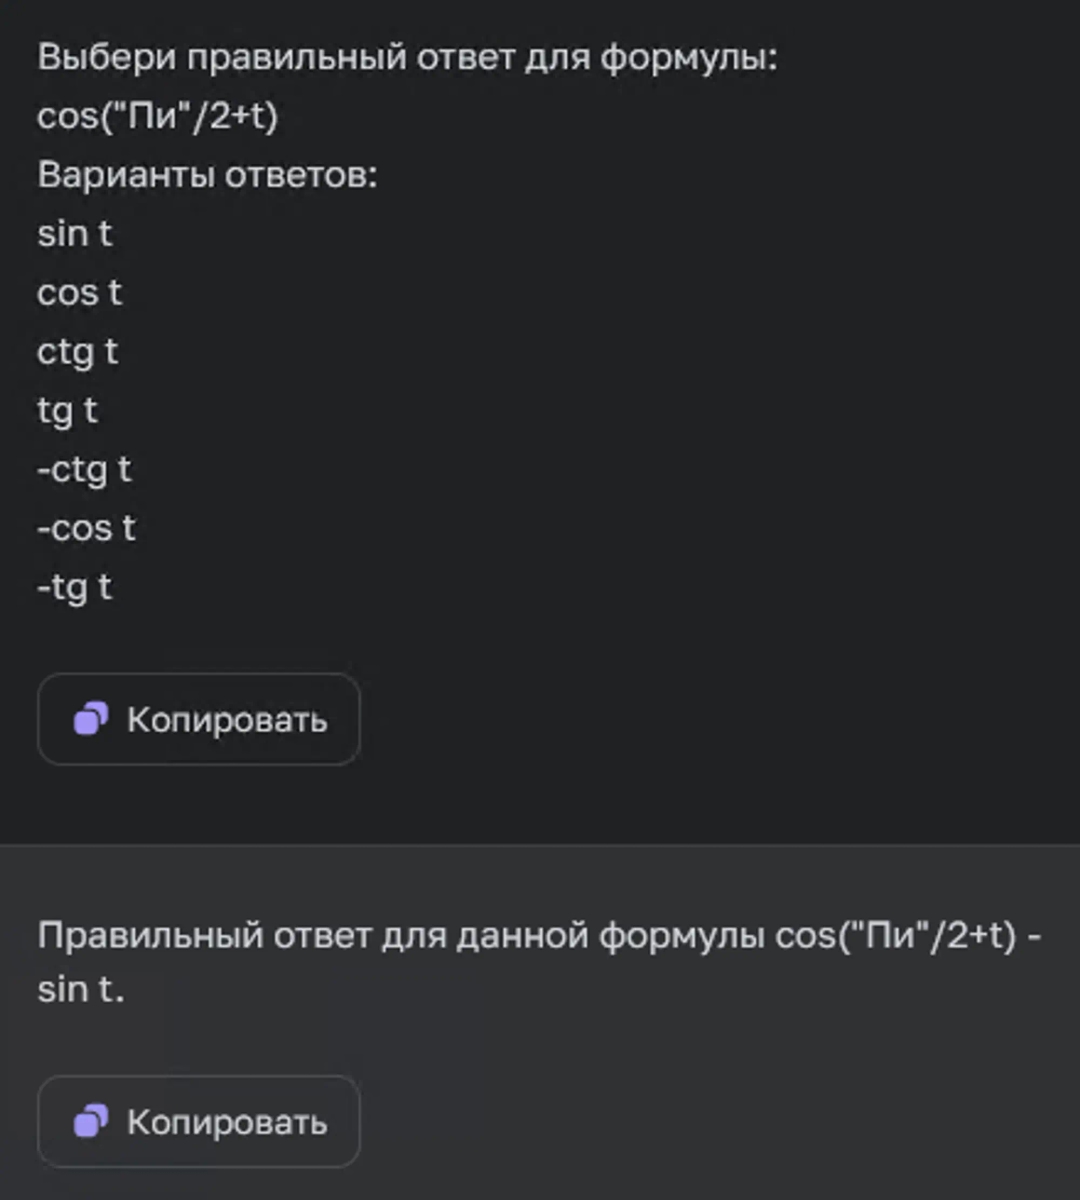Viewport: 1080px width, 1200px height.
Task: Select the answer option "sin t"
Action: pos(75,233)
